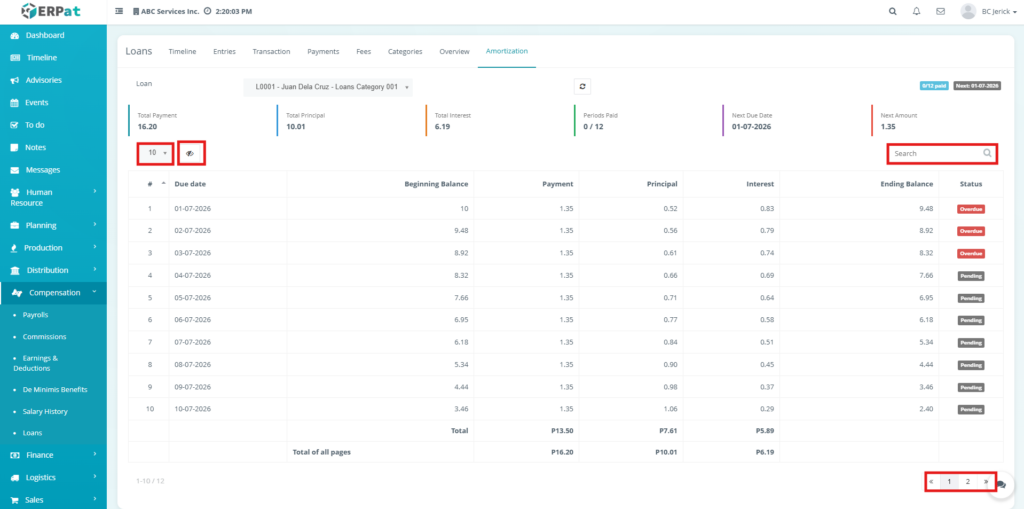
Task: Open the search icon in top bar
Action: [893, 11]
